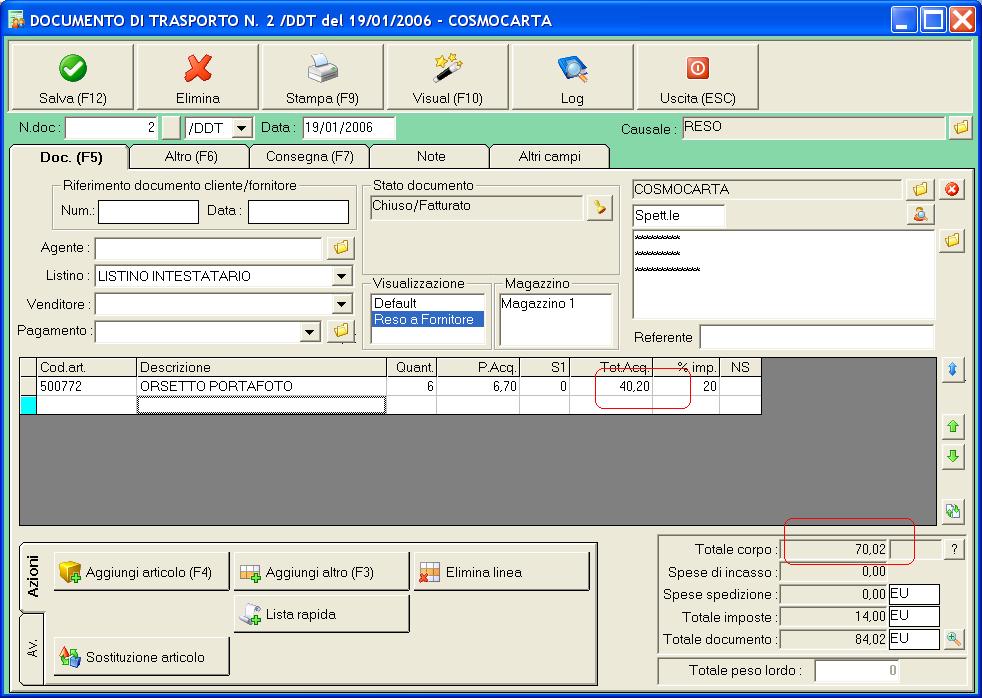Select Magazzino 1 in warehouse list
The height and width of the screenshot is (698, 982).
coord(556,304)
